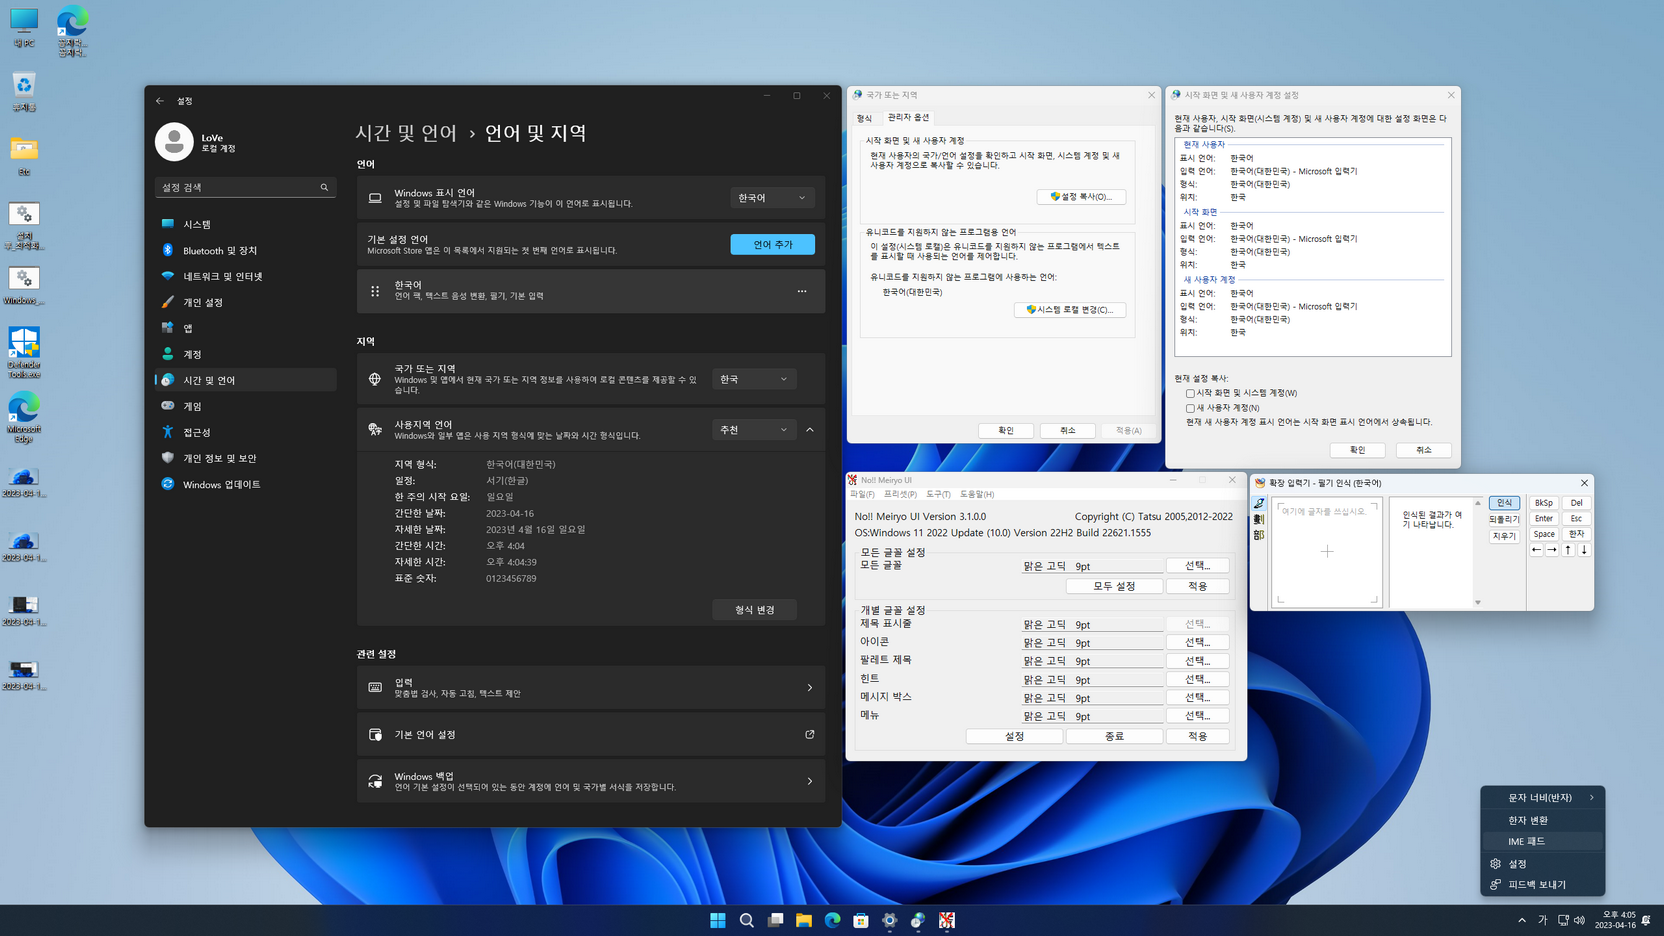Open Defender Tools.exe desktop icon

[24, 353]
